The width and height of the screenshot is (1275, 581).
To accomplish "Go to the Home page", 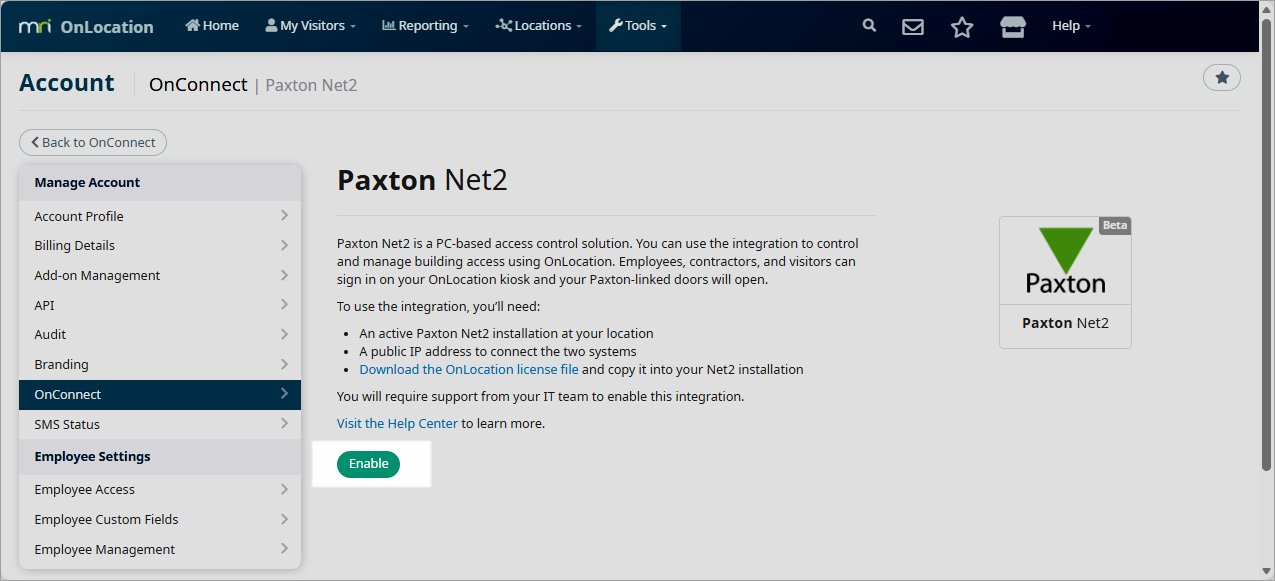I will coord(212,26).
